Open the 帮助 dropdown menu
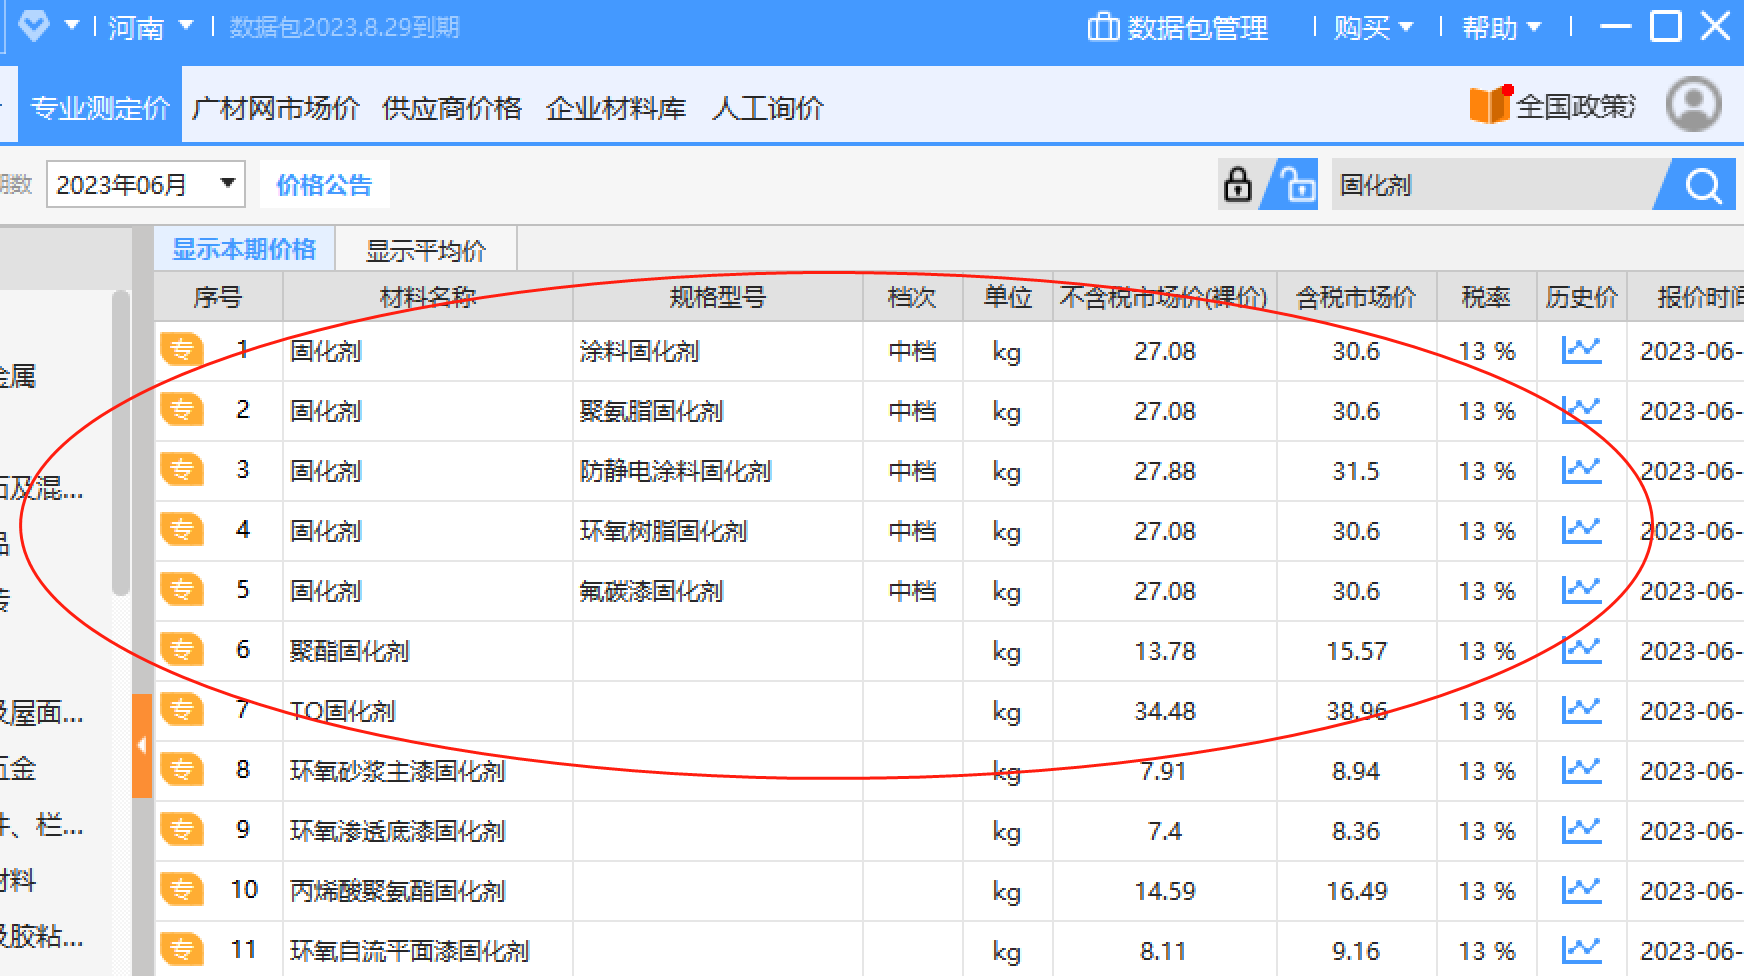 pyautogui.click(x=1501, y=27)
